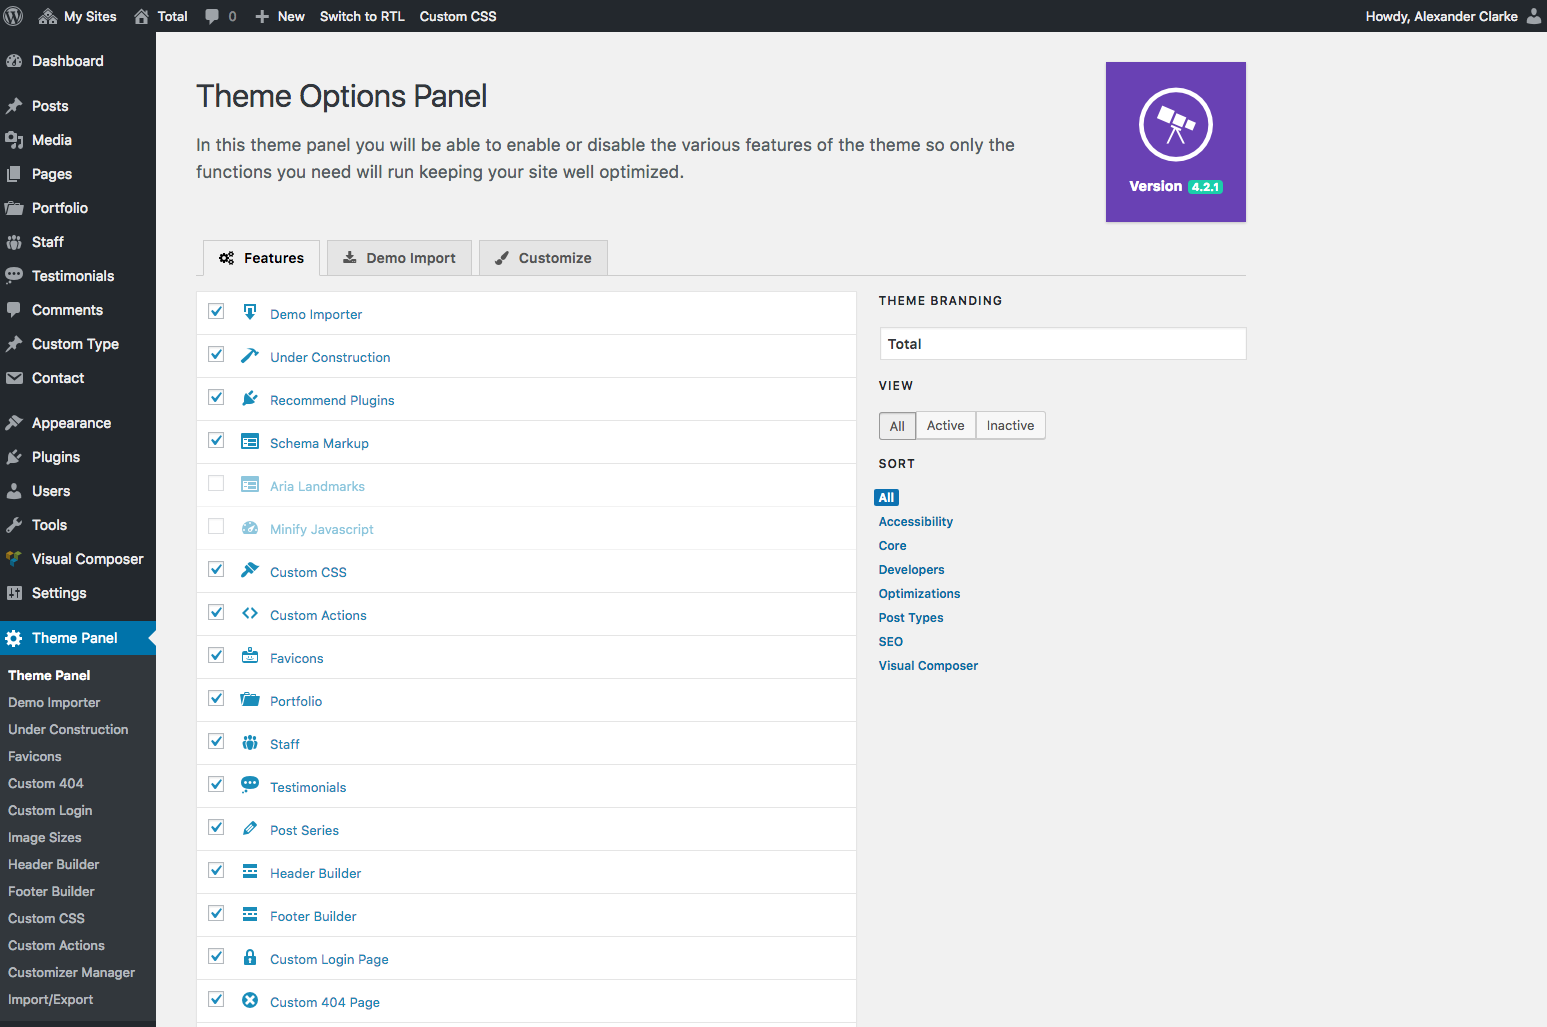This screenshot has width=1547, height=1027.
Task: Enable the Minify Javascript feature
Action: coord(216,526)
